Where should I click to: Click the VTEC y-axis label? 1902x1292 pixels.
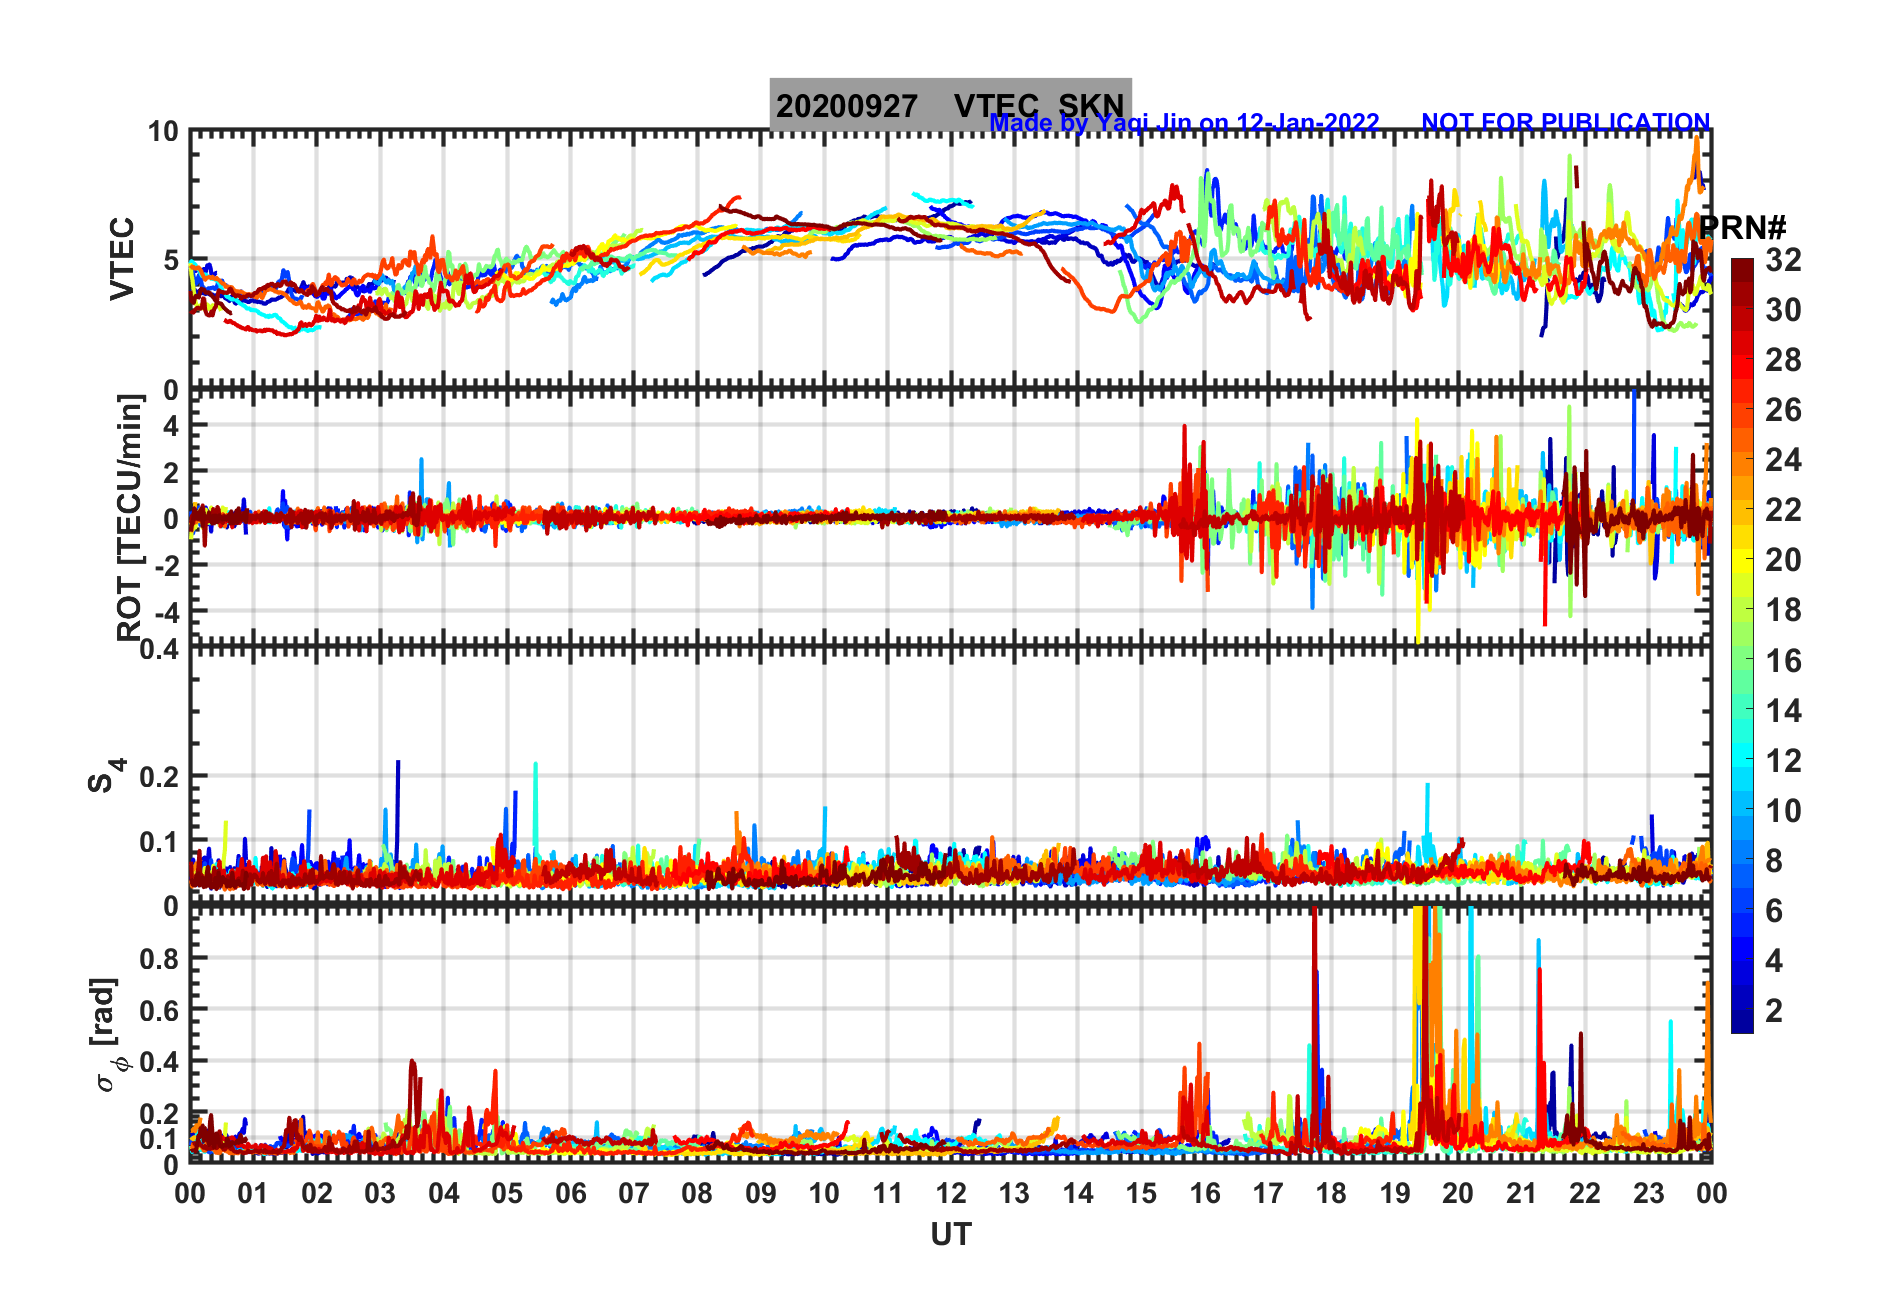pos(122,258)
